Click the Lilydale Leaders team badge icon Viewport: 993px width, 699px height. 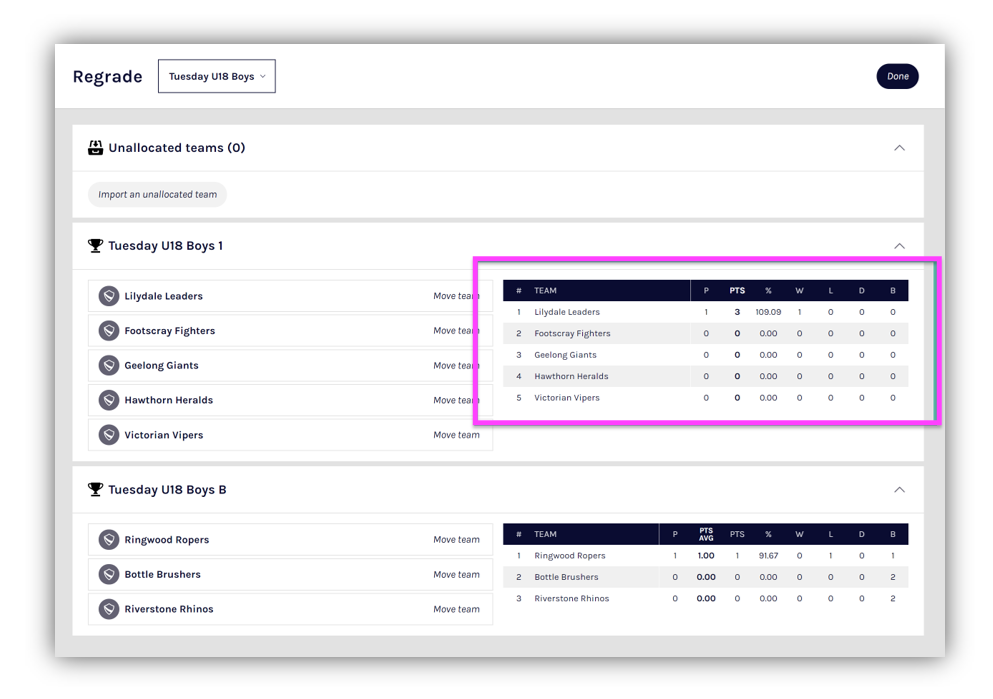109,296
